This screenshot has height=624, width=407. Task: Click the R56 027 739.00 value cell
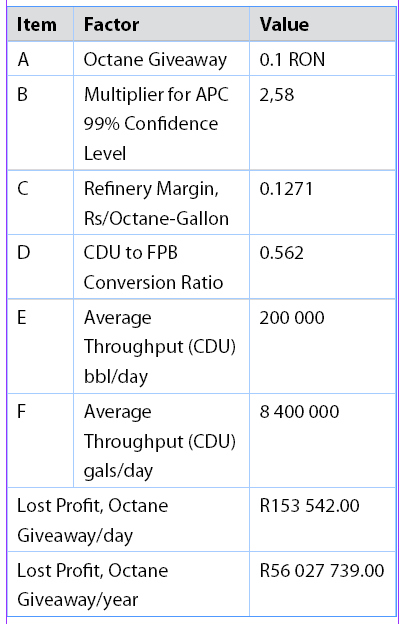[323, 584]
